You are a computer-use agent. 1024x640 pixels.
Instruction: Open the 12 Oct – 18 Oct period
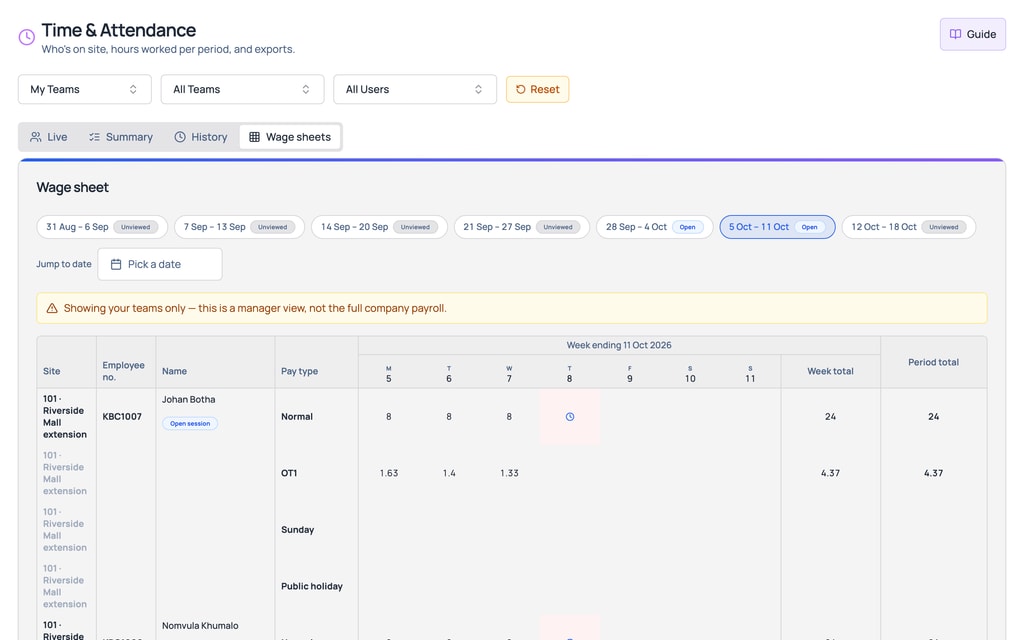[x=908, y=227]
